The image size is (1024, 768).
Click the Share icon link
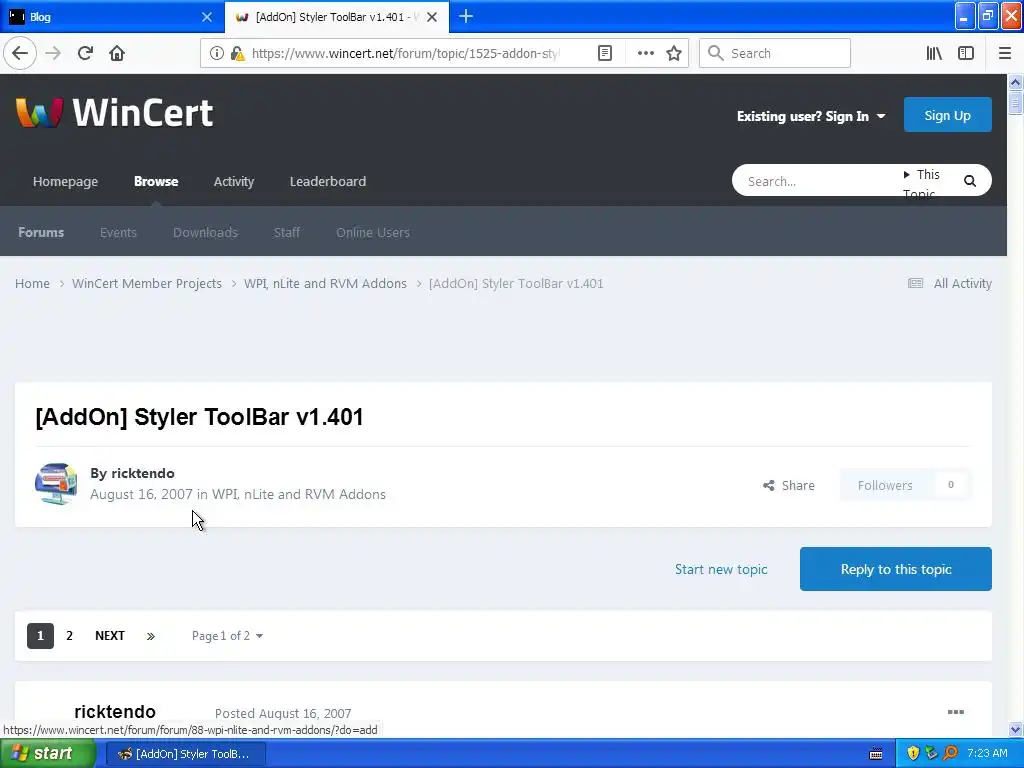tap(789, 485)
